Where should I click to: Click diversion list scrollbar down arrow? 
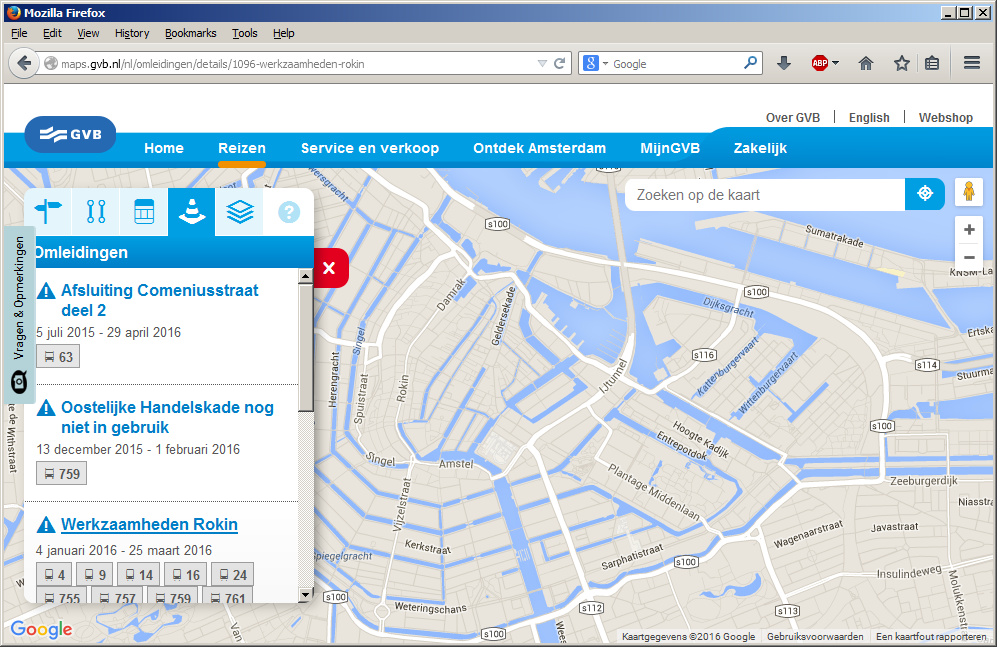click(305, 595)
